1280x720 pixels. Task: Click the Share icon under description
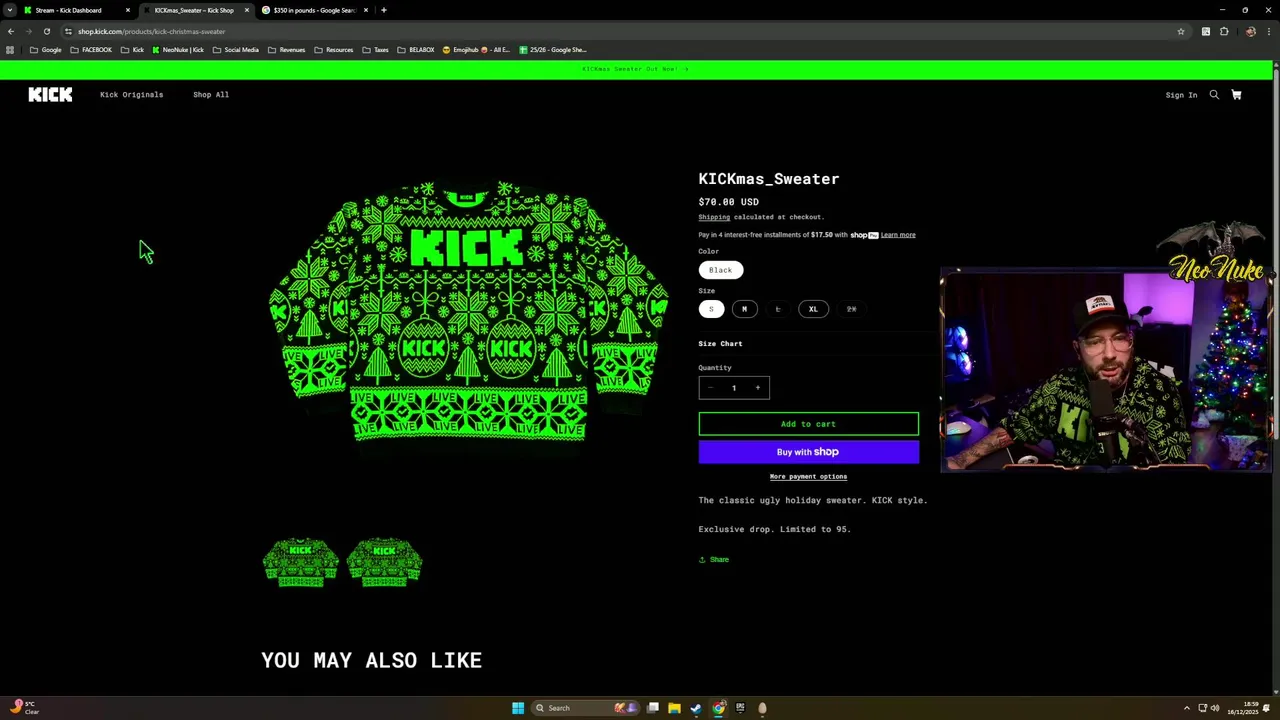702,560
